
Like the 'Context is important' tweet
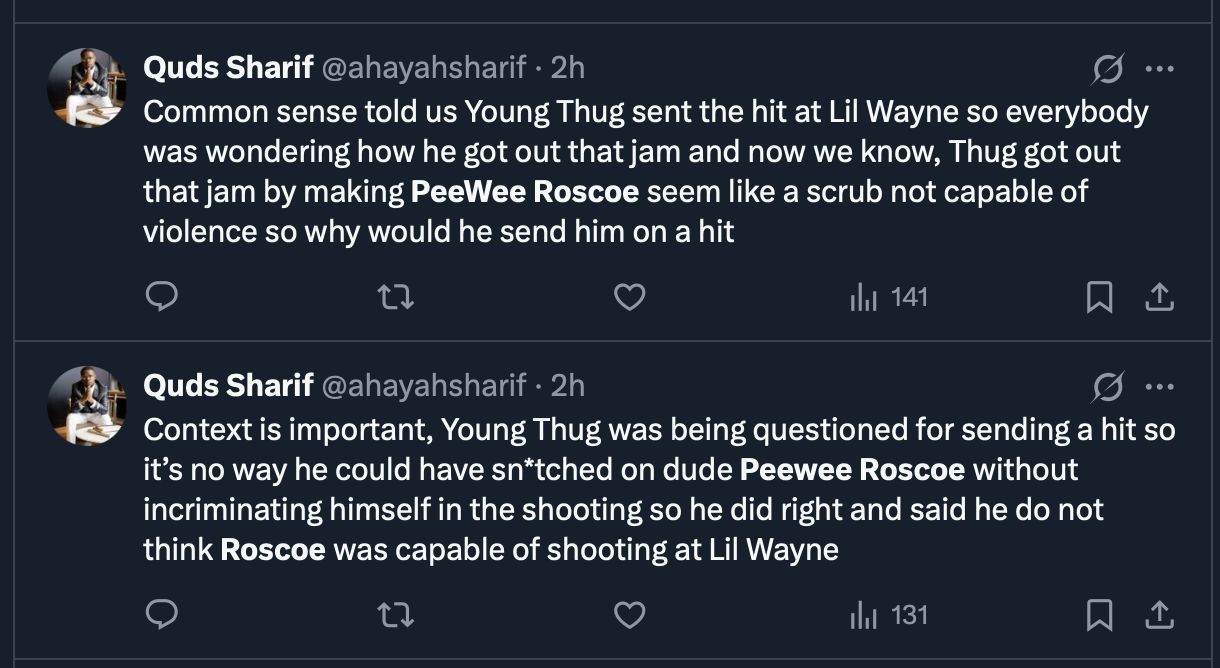(x=628, y=614)
